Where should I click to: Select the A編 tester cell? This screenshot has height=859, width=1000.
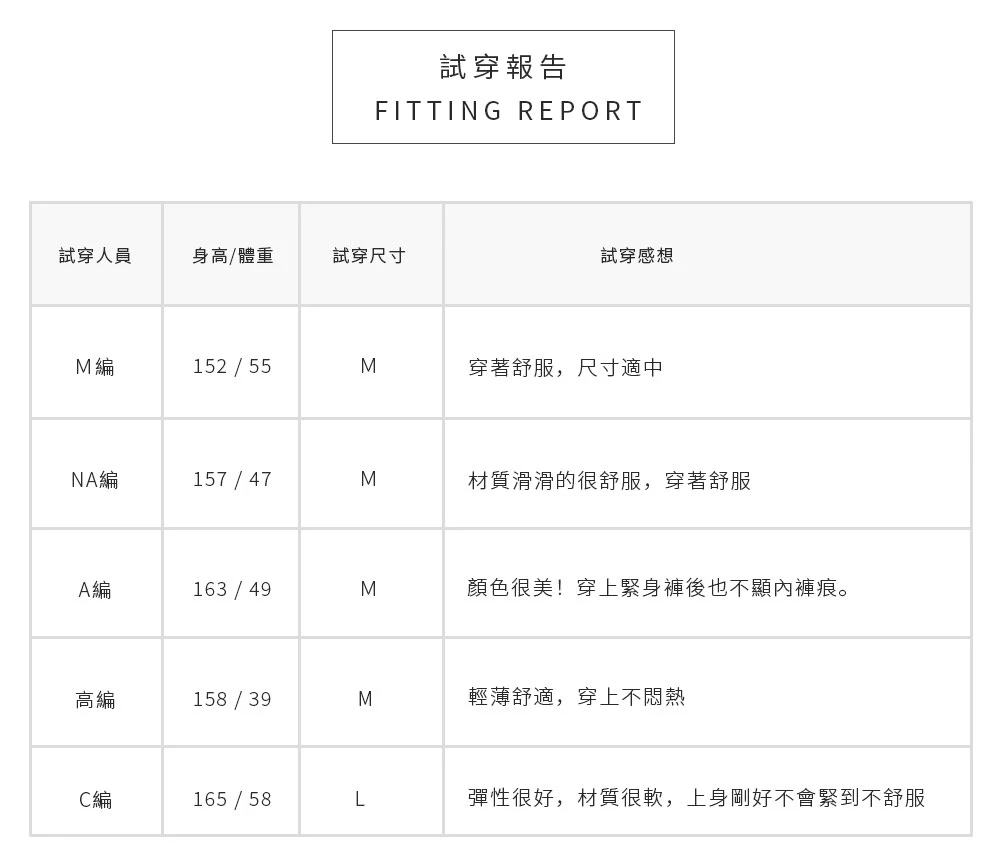click(95, 590)
